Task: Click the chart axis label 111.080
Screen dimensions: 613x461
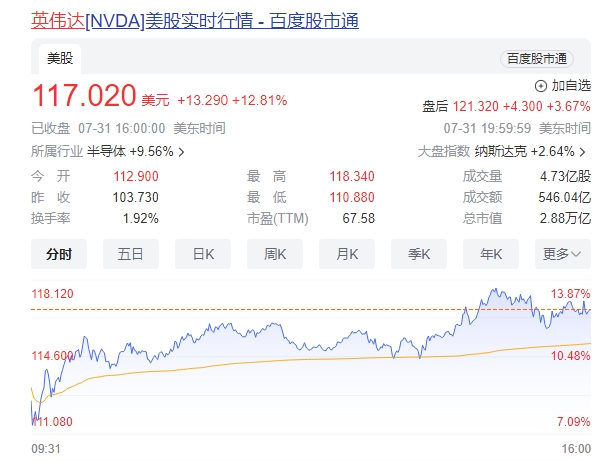Action: pos(52,422)
